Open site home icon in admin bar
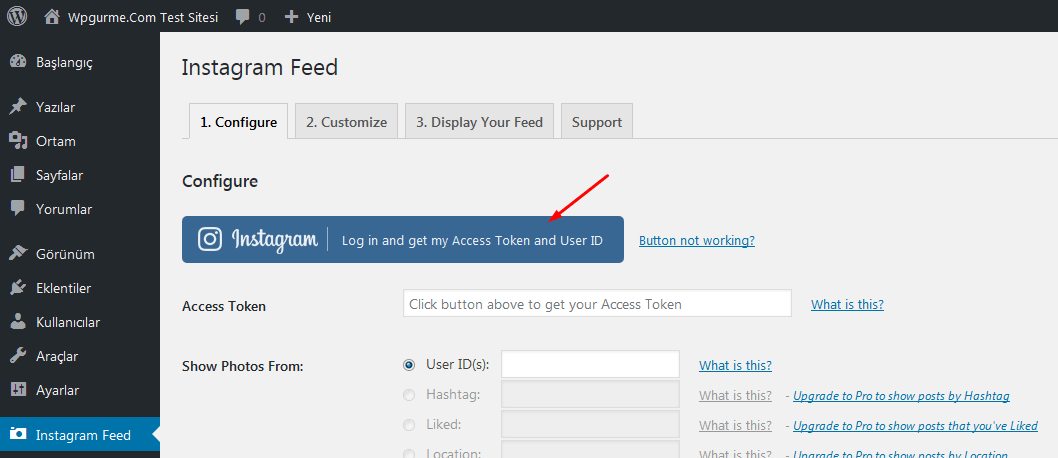This screenshot has height=458, width=1058. point(52,16)
